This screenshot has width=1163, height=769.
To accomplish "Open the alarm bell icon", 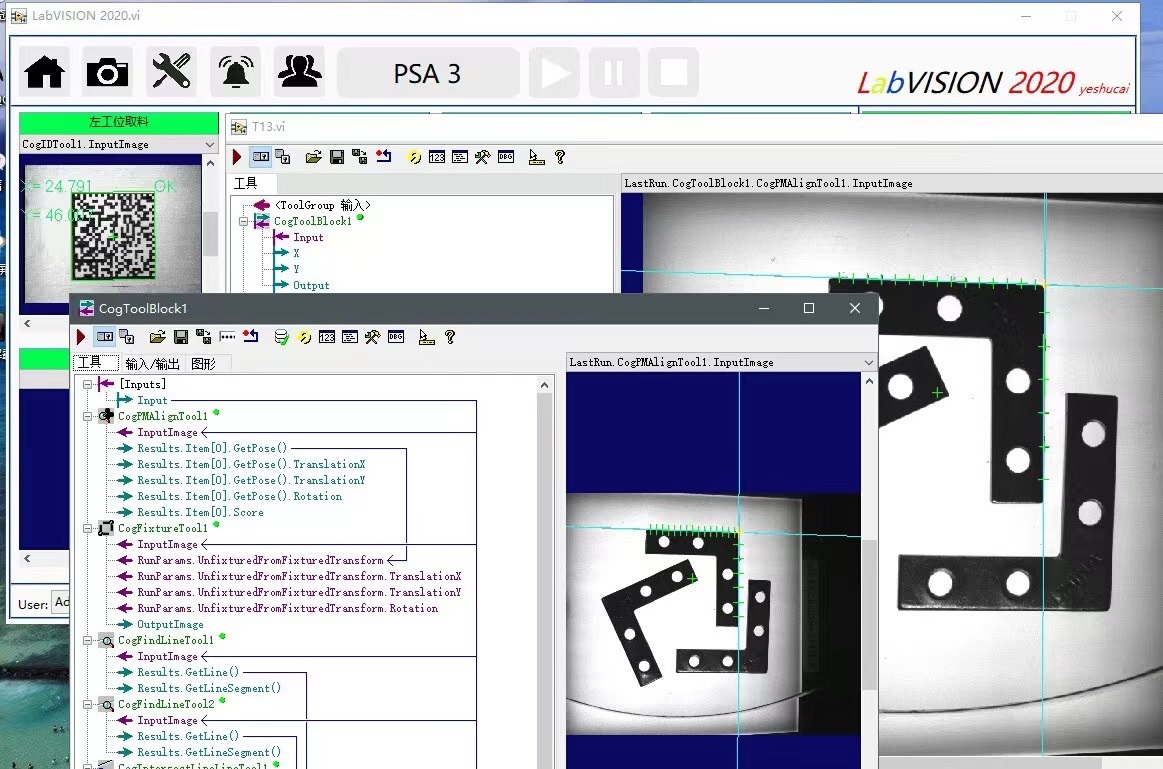I will pos(236,71).
